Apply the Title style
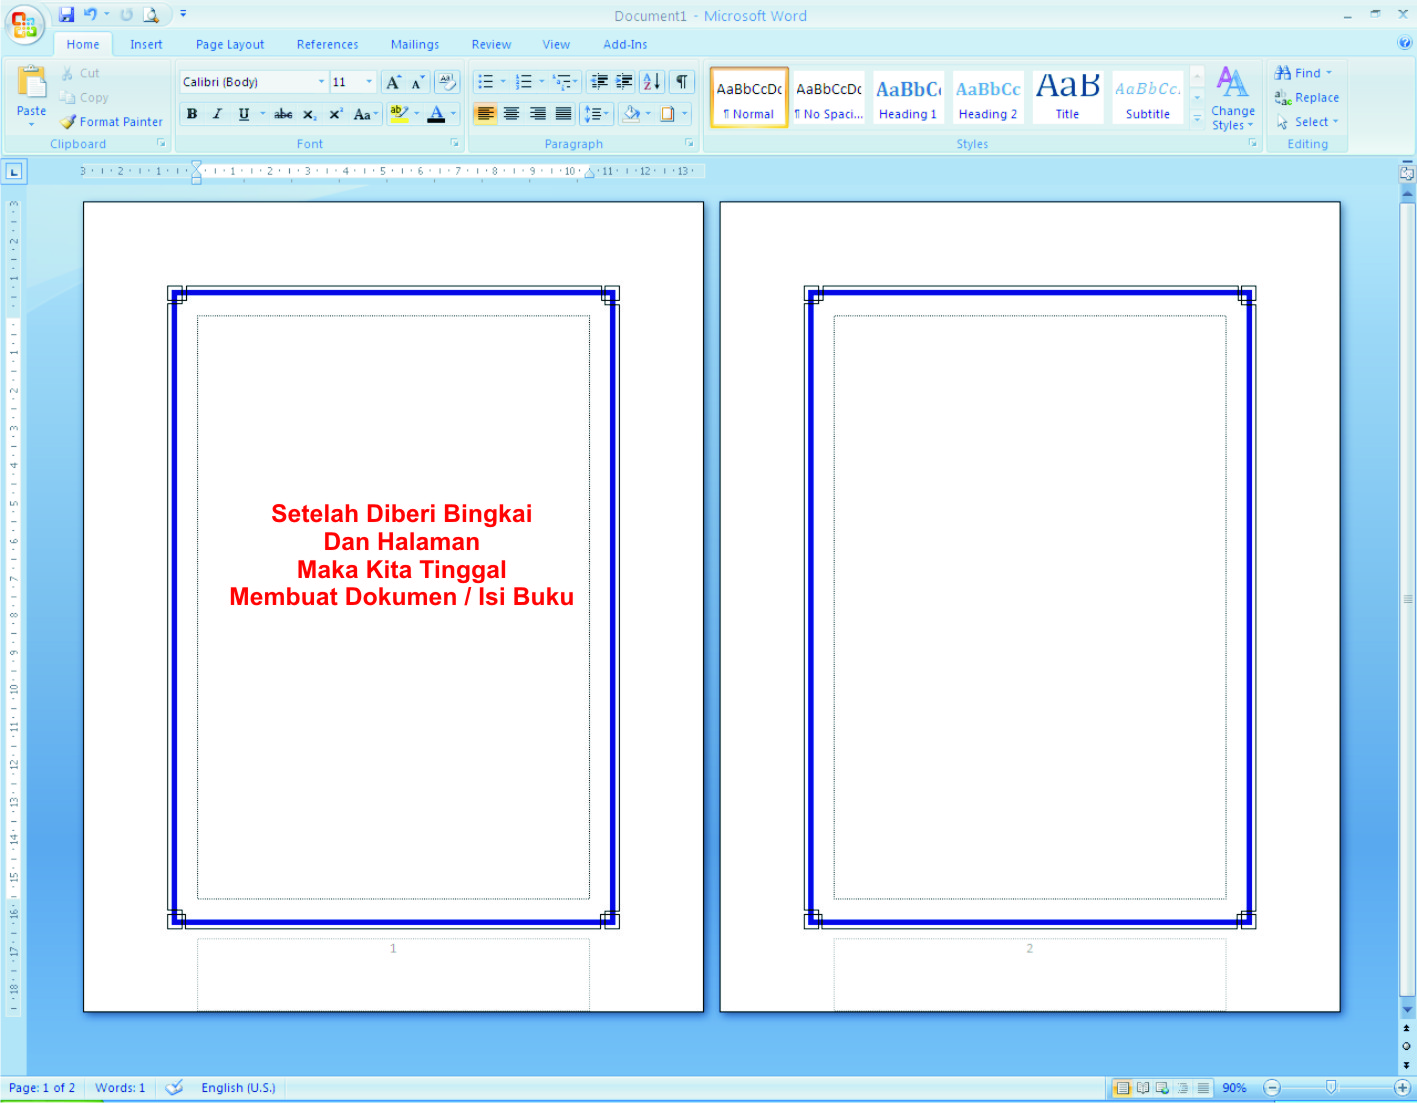Image resolution: width=1417 pixels, height=1103 pixels. click(x=1068, y=98)
